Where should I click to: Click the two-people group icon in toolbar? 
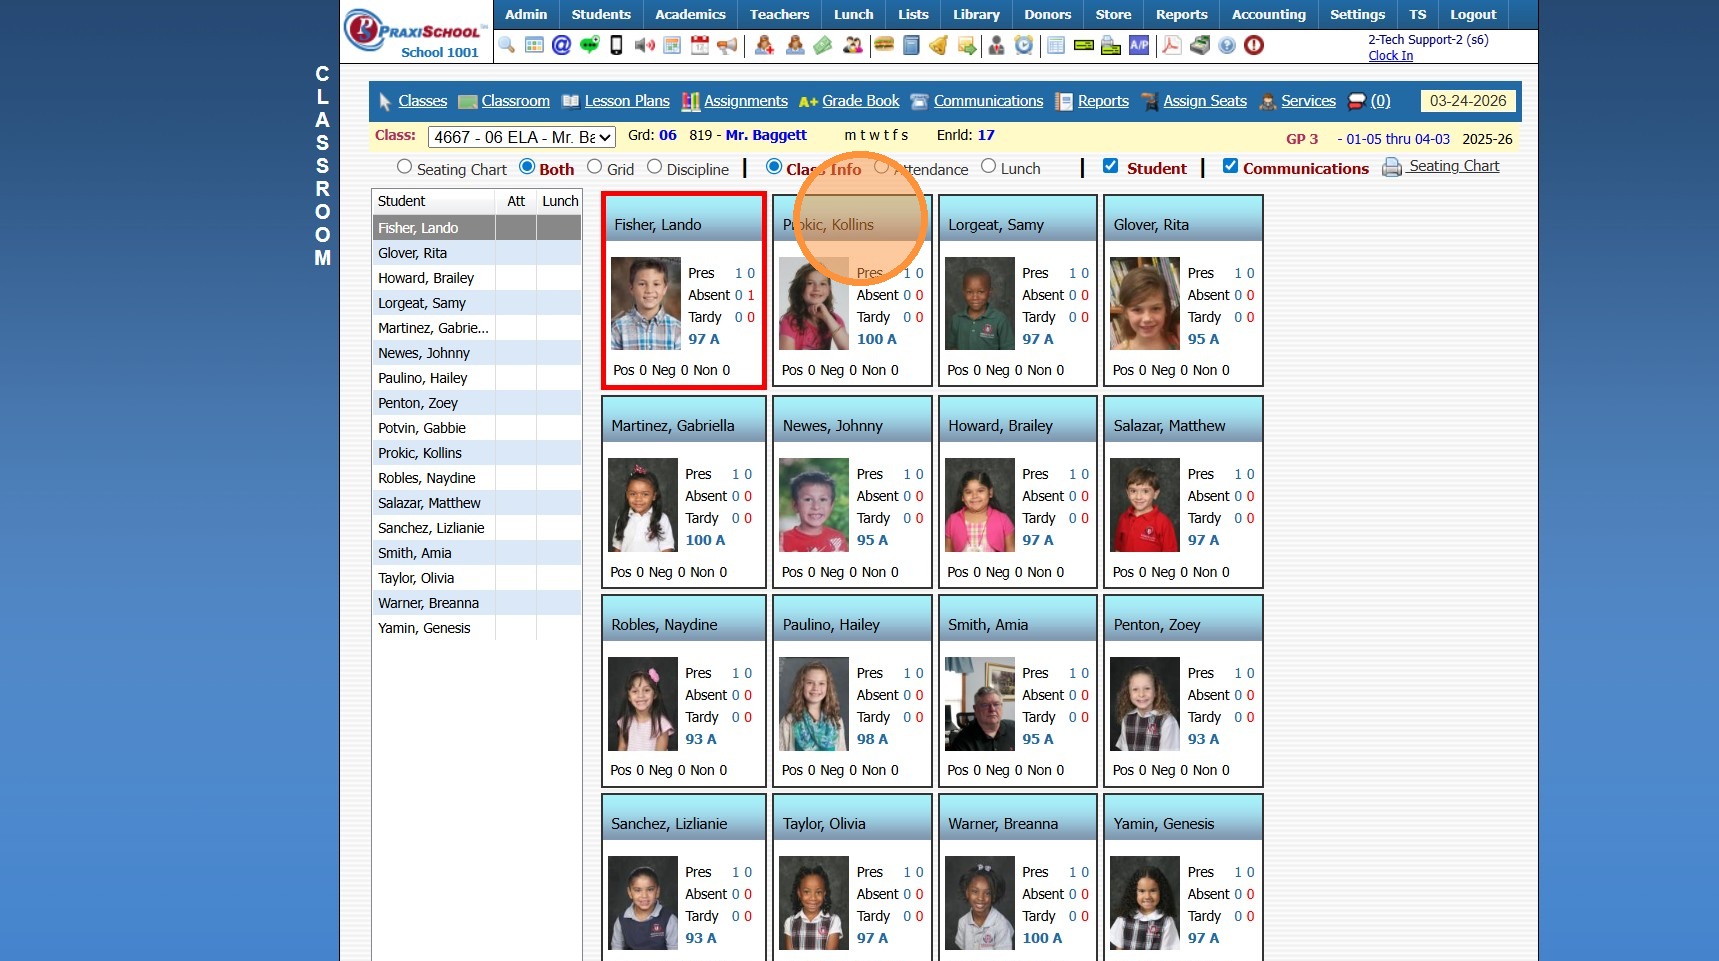click(853, 45)
